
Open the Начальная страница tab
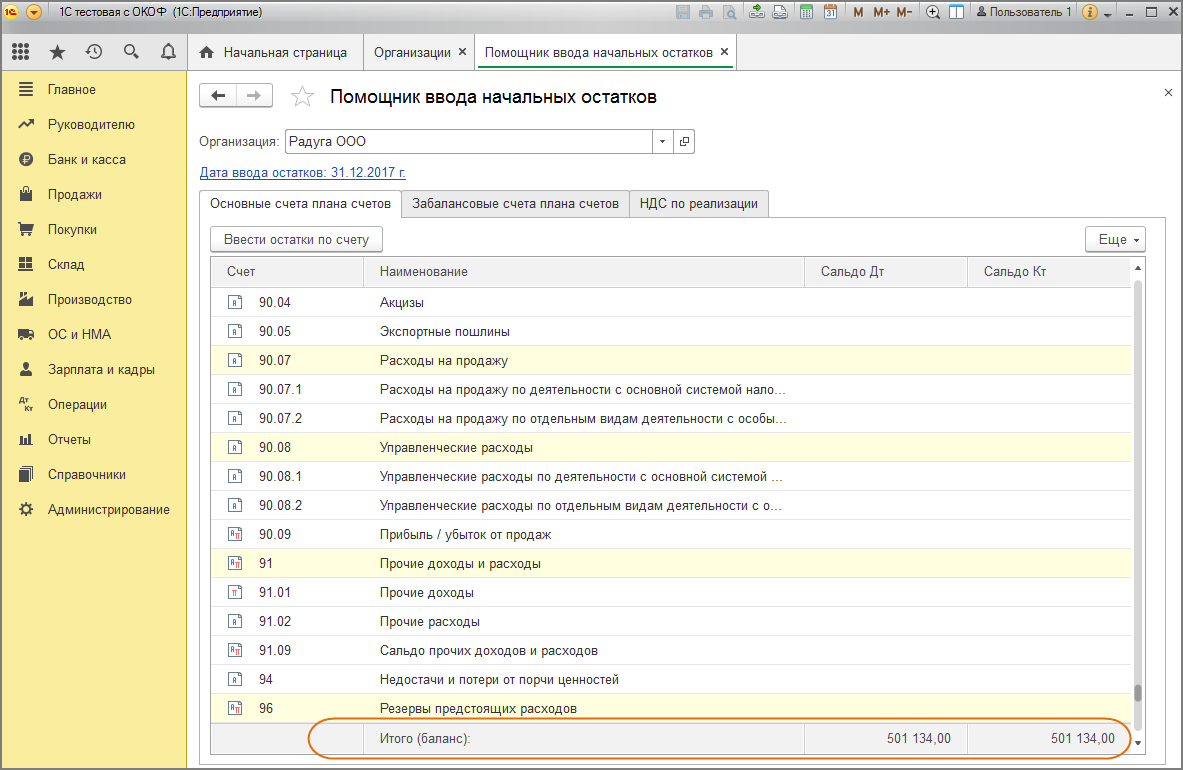click(x=274, y=52)
